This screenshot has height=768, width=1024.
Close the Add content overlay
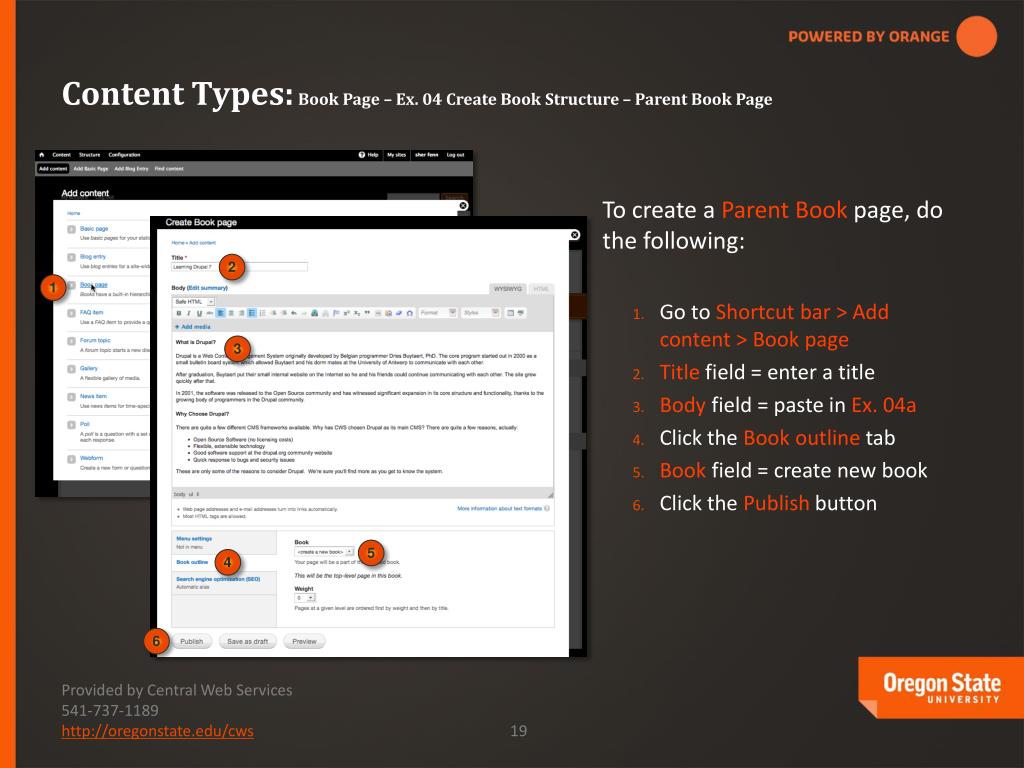click(x=463, y=206)
